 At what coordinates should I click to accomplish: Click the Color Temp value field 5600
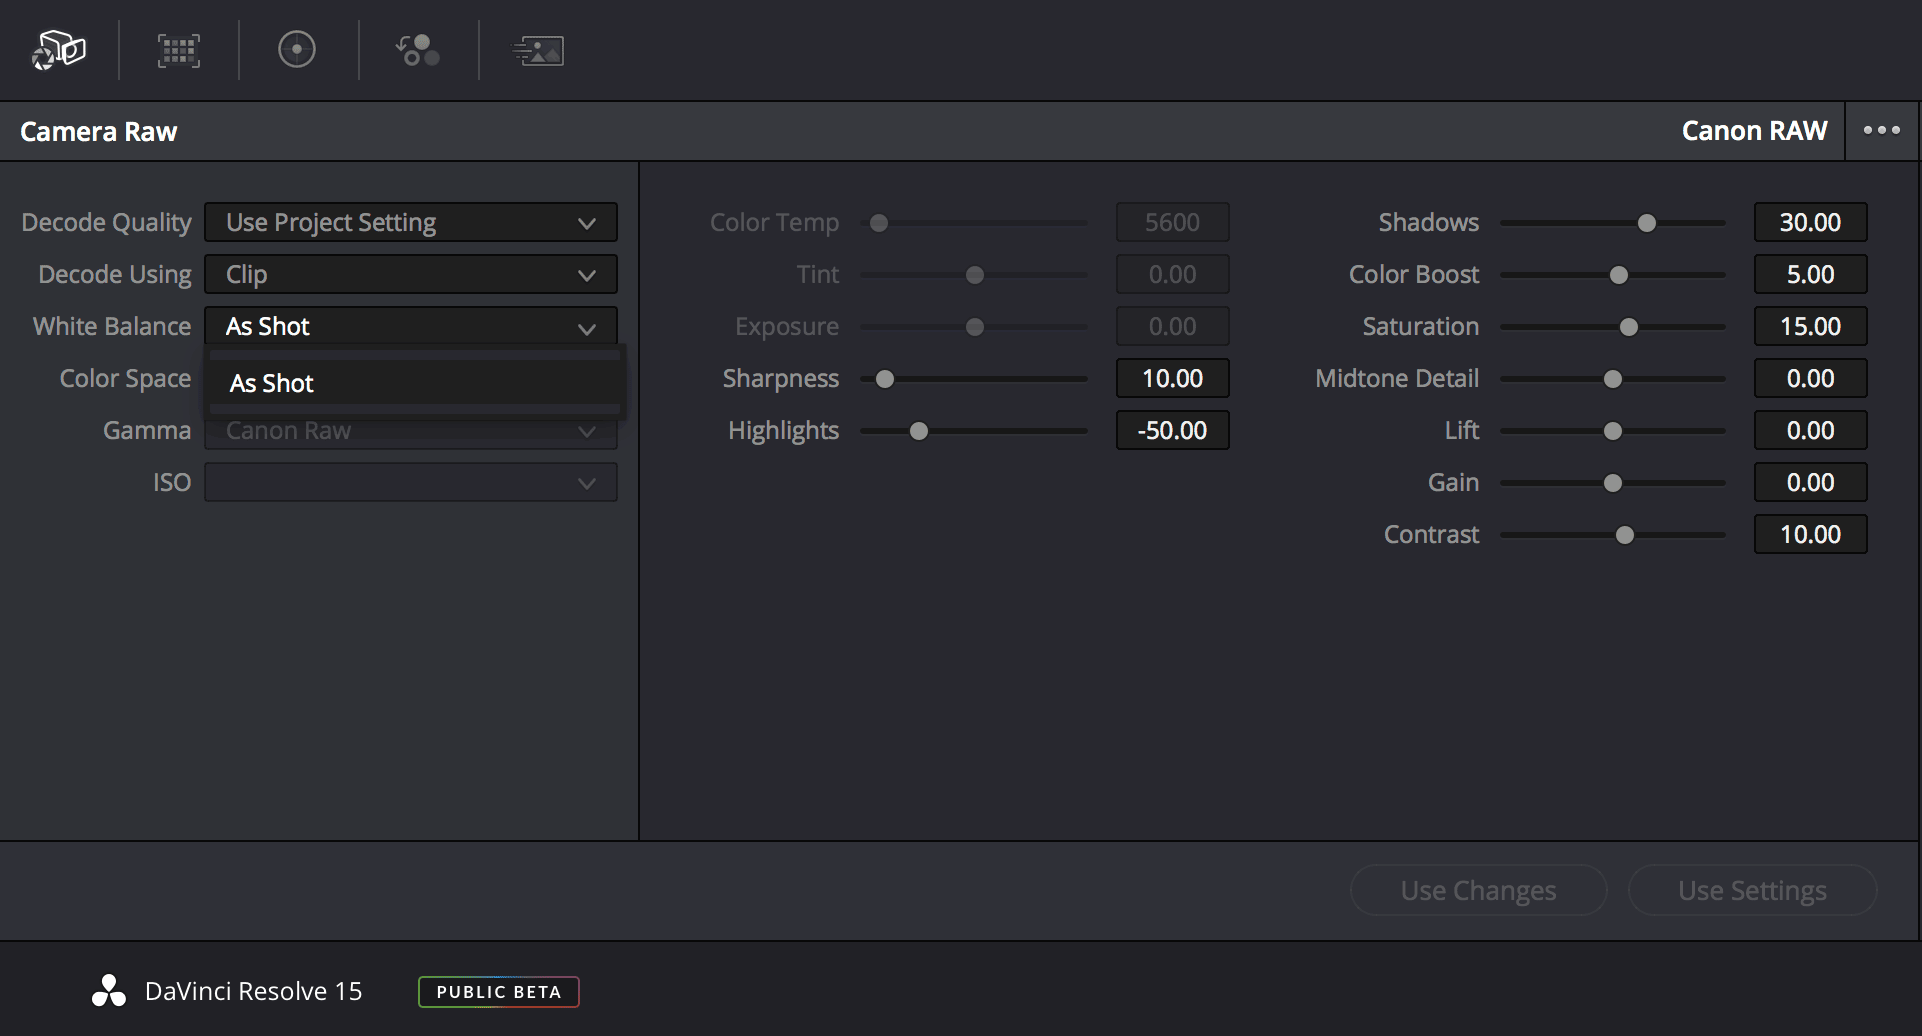pos(1173,222)
